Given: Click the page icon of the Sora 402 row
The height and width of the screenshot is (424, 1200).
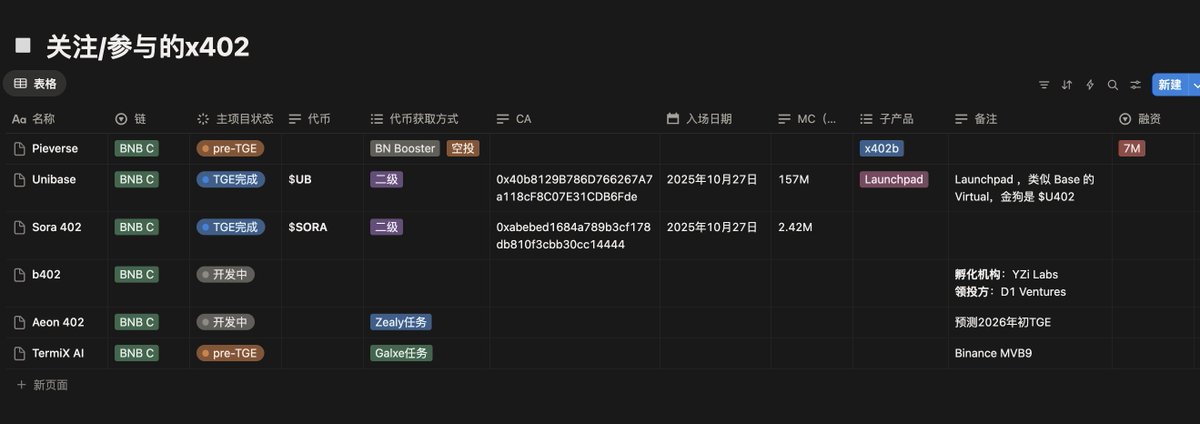Looking at the screenshot, I should 19,227.
